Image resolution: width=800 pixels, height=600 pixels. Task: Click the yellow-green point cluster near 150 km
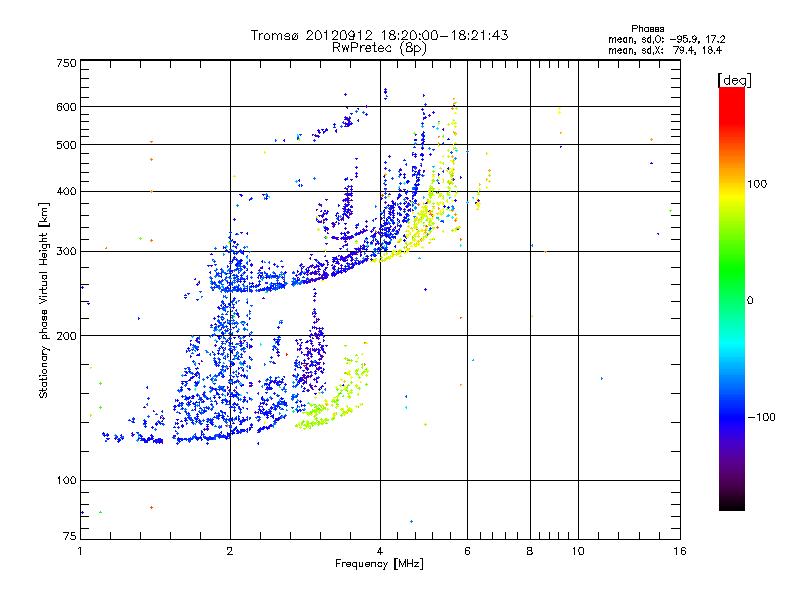pos(332,395)
